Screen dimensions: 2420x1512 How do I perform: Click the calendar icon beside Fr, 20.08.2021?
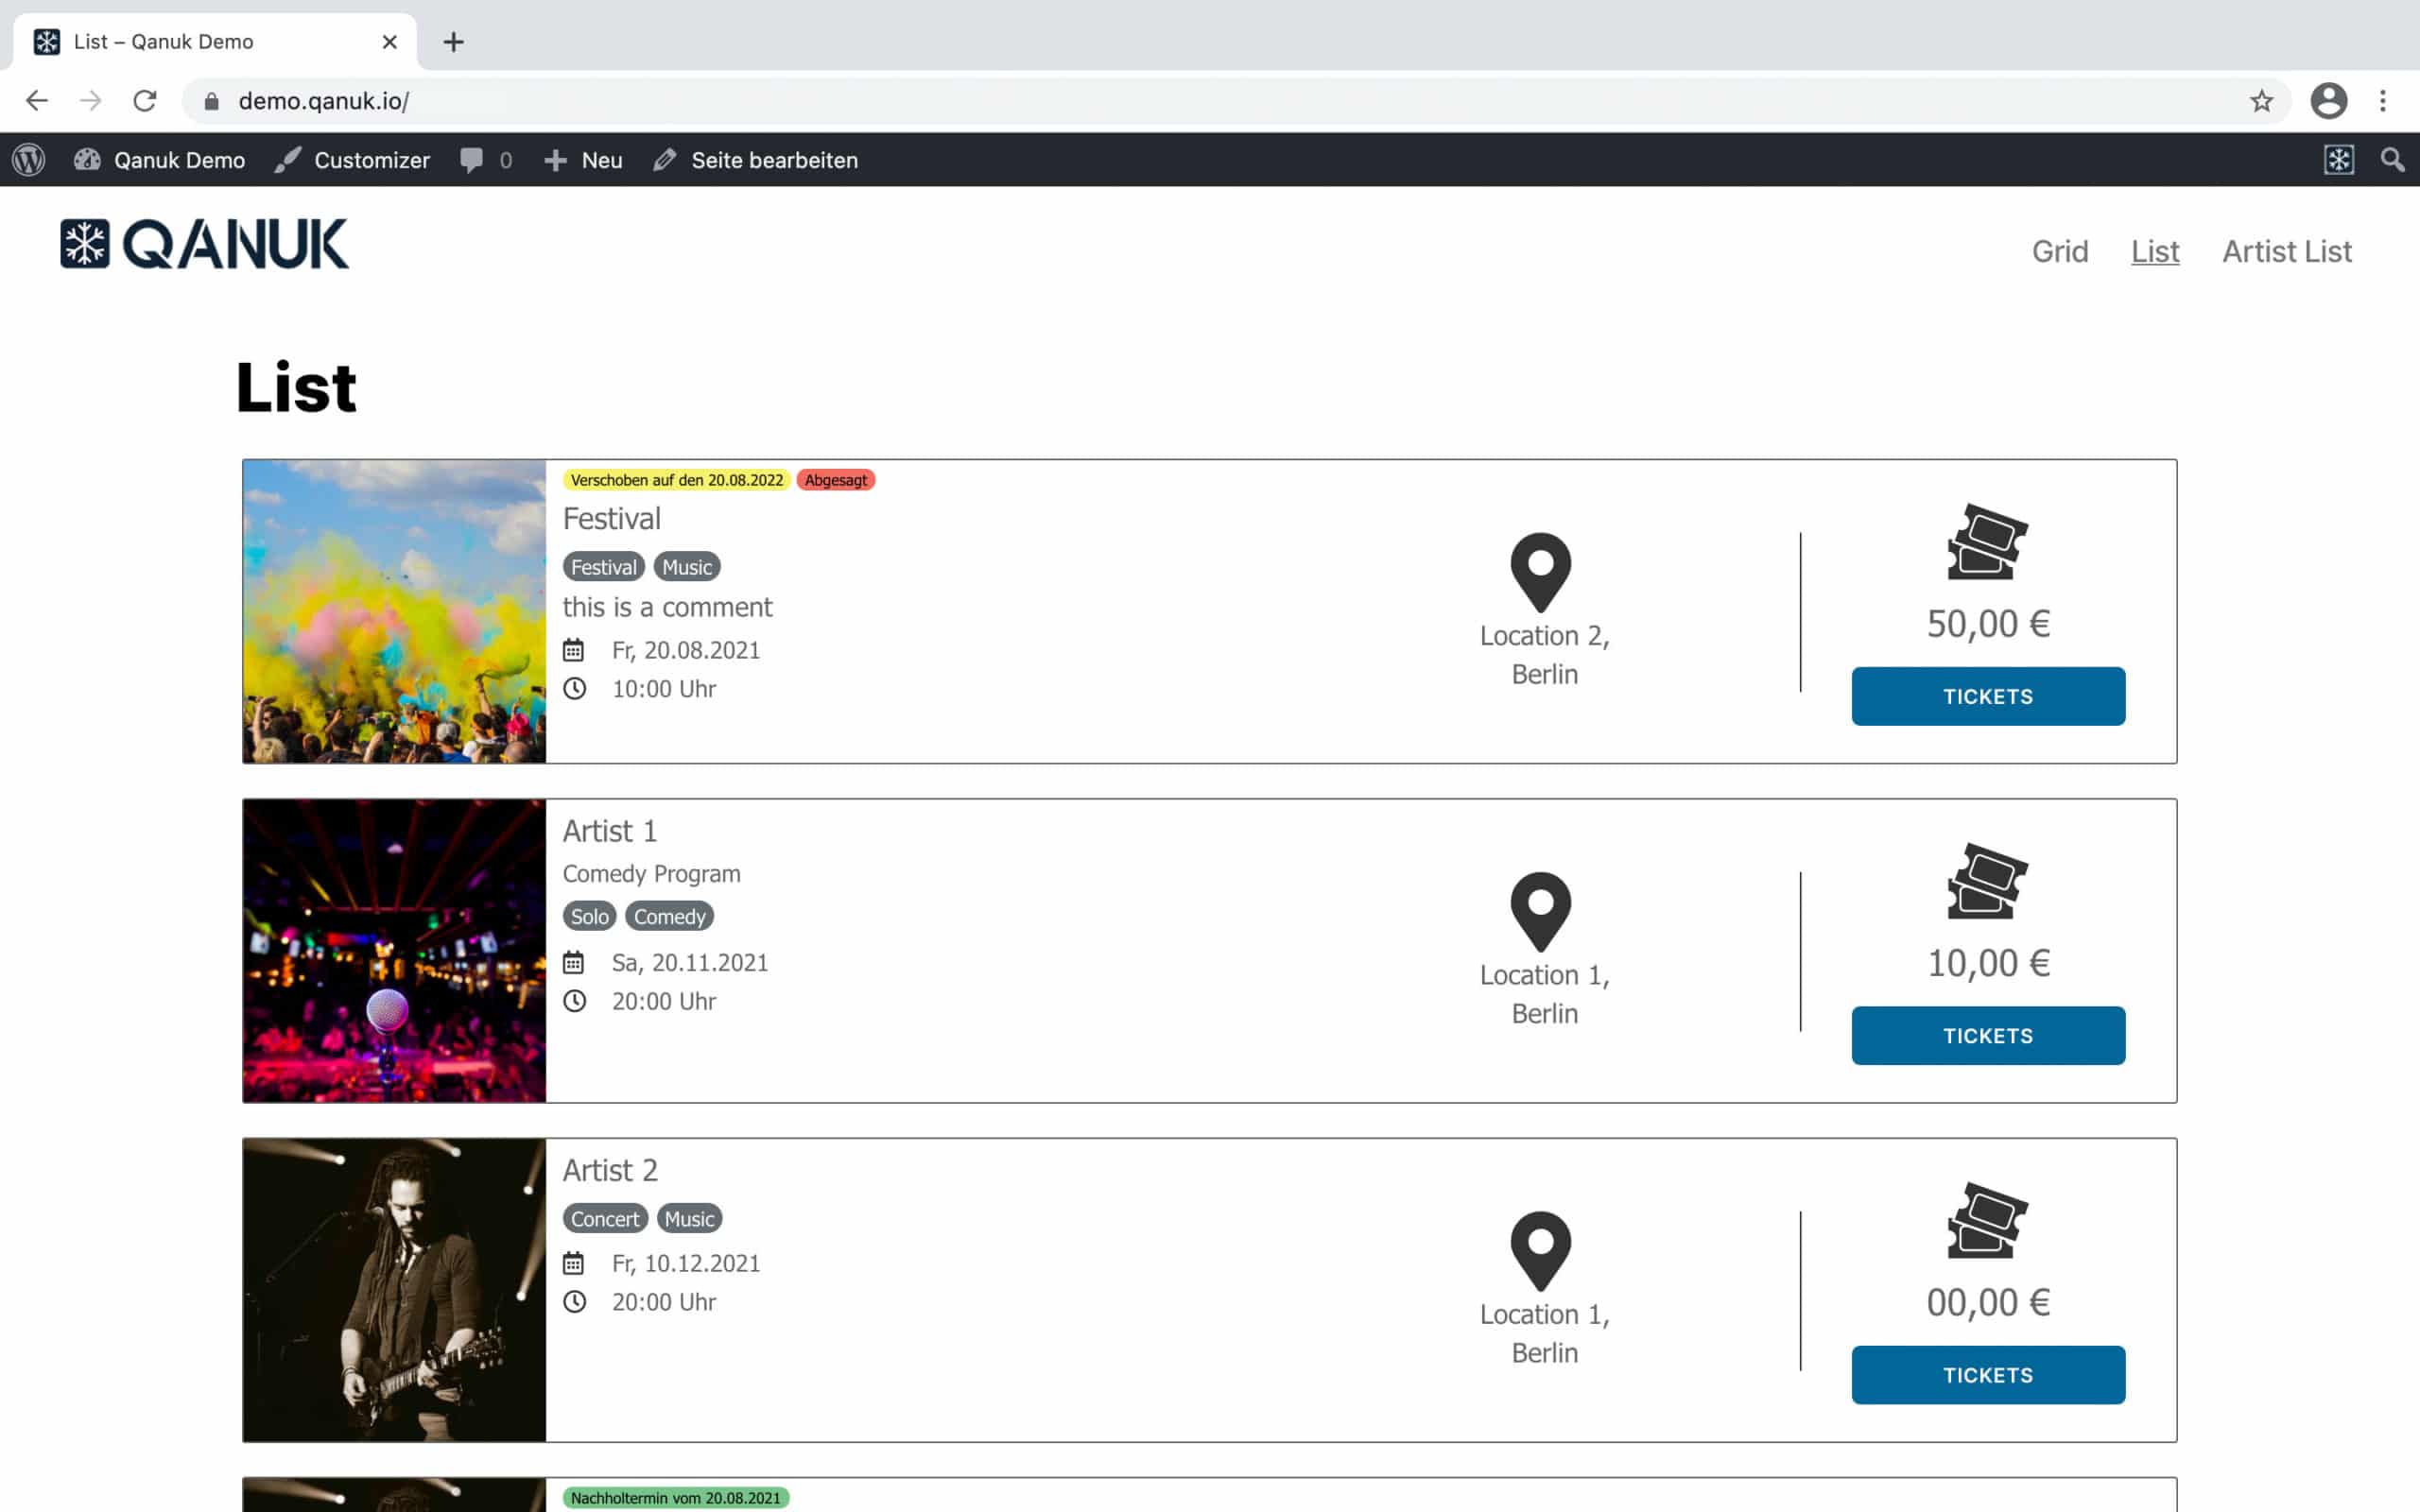click(x=573, y=650)
